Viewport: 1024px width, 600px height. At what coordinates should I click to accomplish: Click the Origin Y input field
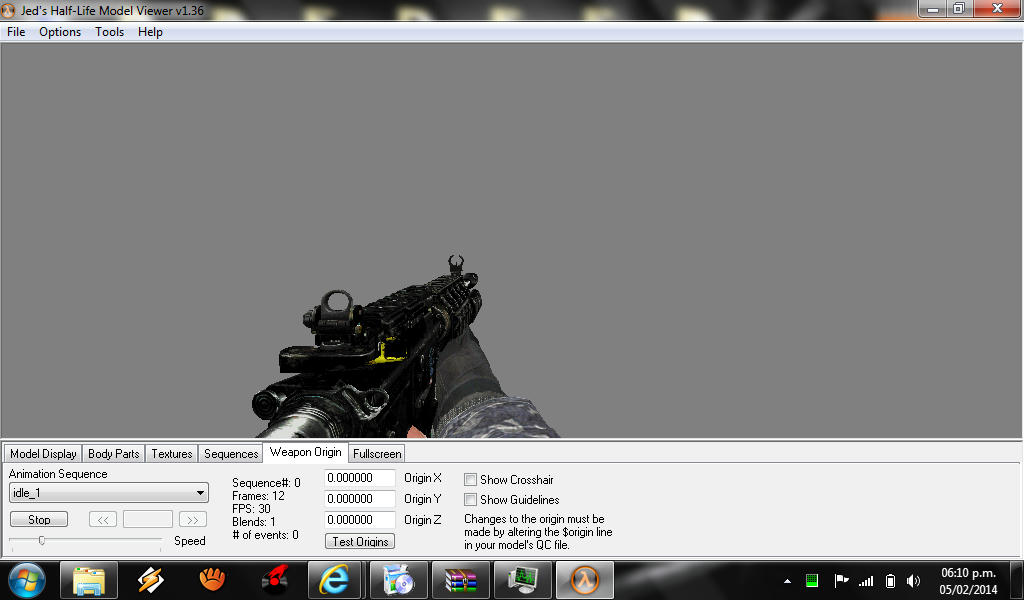coord(360,499)
